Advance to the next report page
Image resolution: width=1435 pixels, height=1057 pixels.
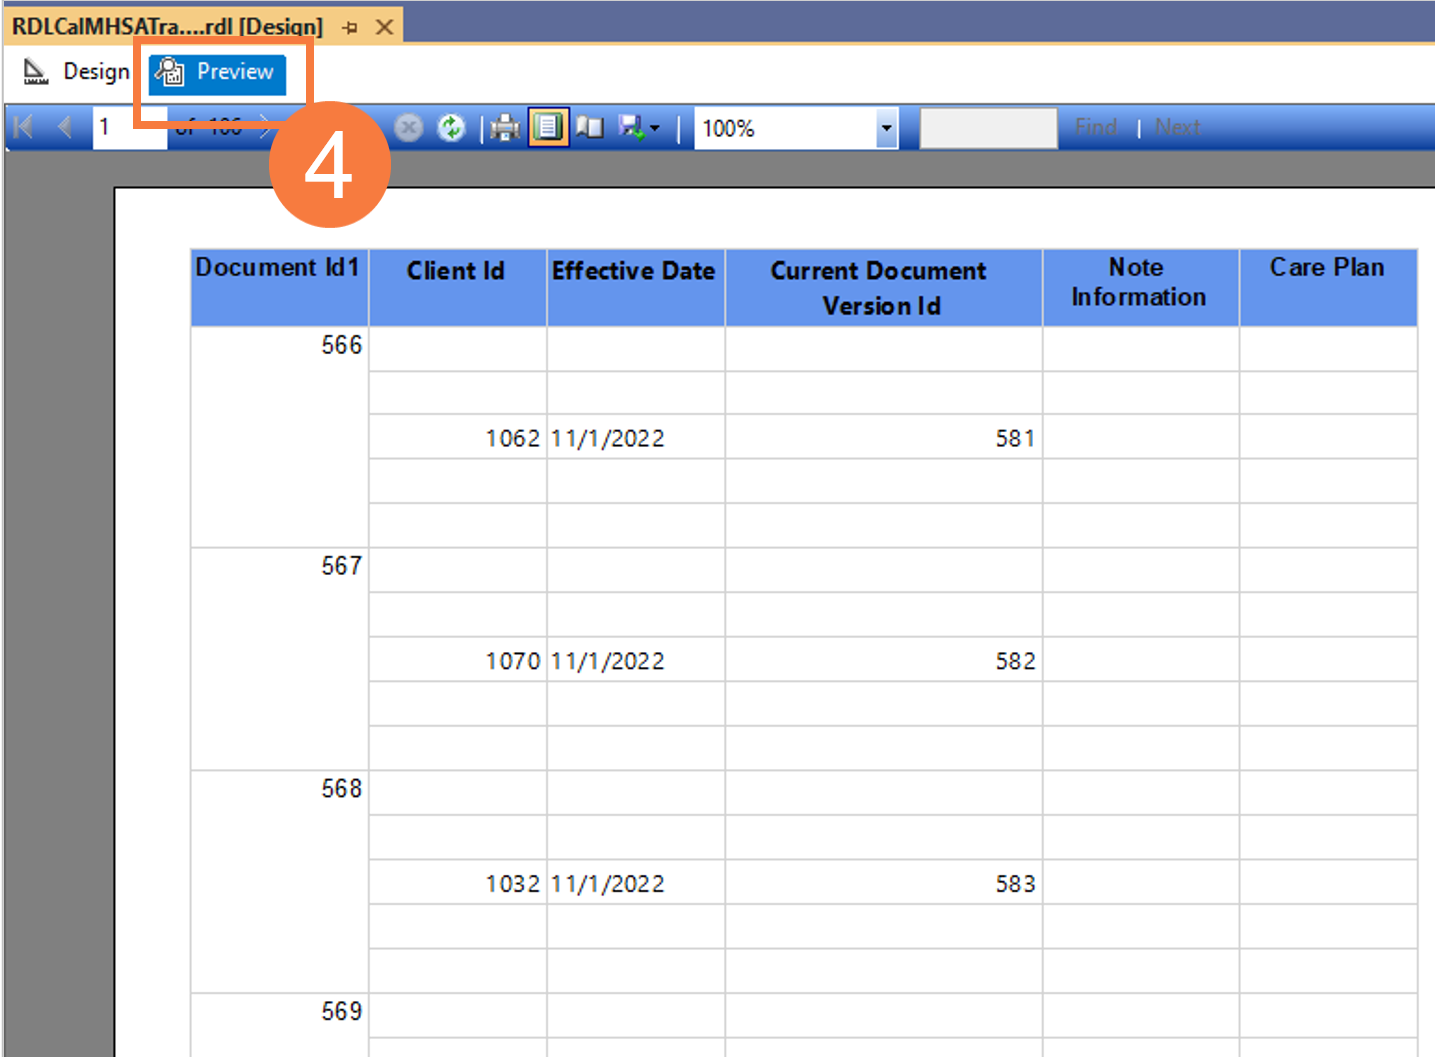(264, 127)
